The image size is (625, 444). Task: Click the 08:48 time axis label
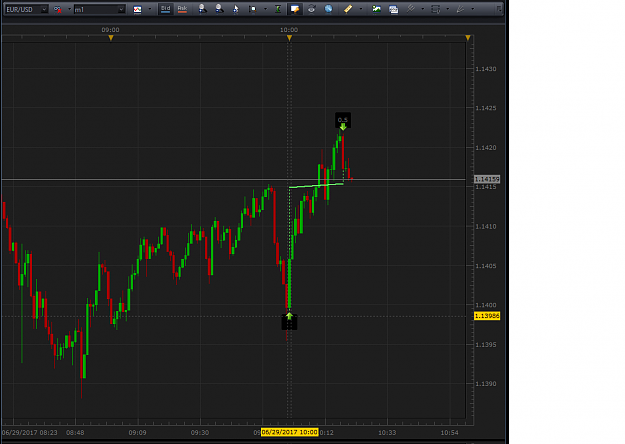(x=75, y=432)
